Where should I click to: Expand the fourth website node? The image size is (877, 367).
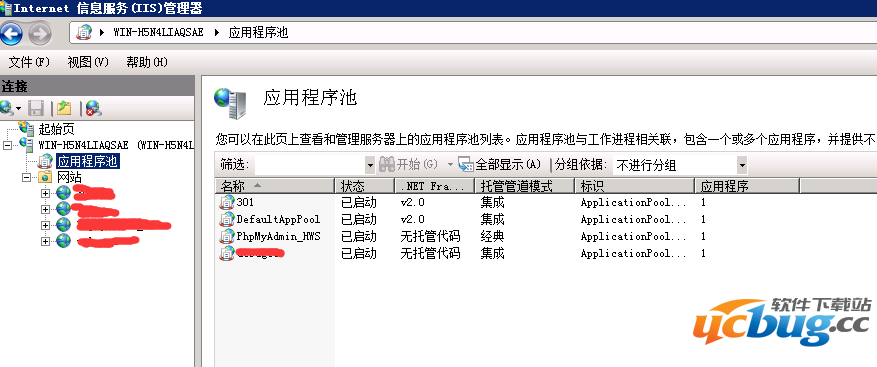pyautogui.click(x=45, y=241)
